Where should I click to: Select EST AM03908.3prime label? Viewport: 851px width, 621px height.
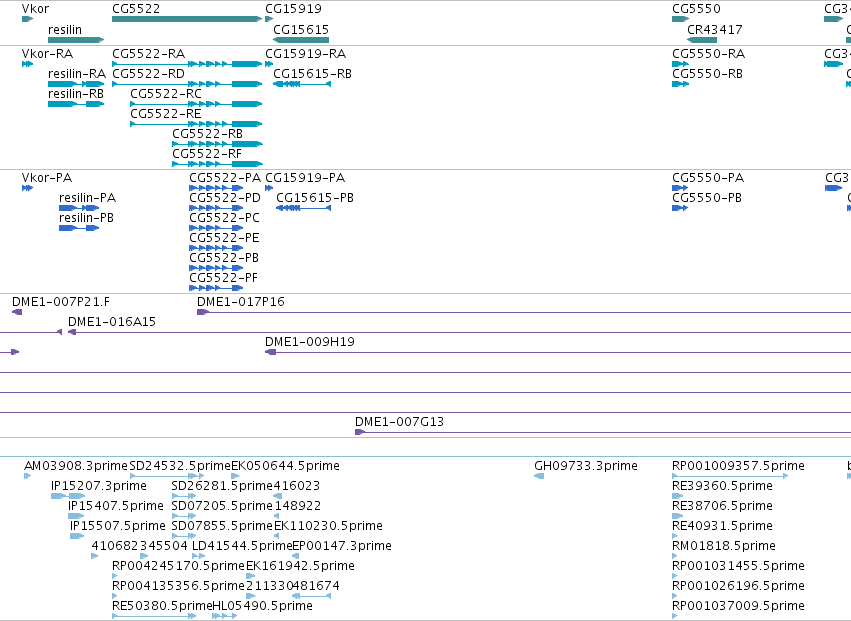pyautogui.click(x=76, y=466)
